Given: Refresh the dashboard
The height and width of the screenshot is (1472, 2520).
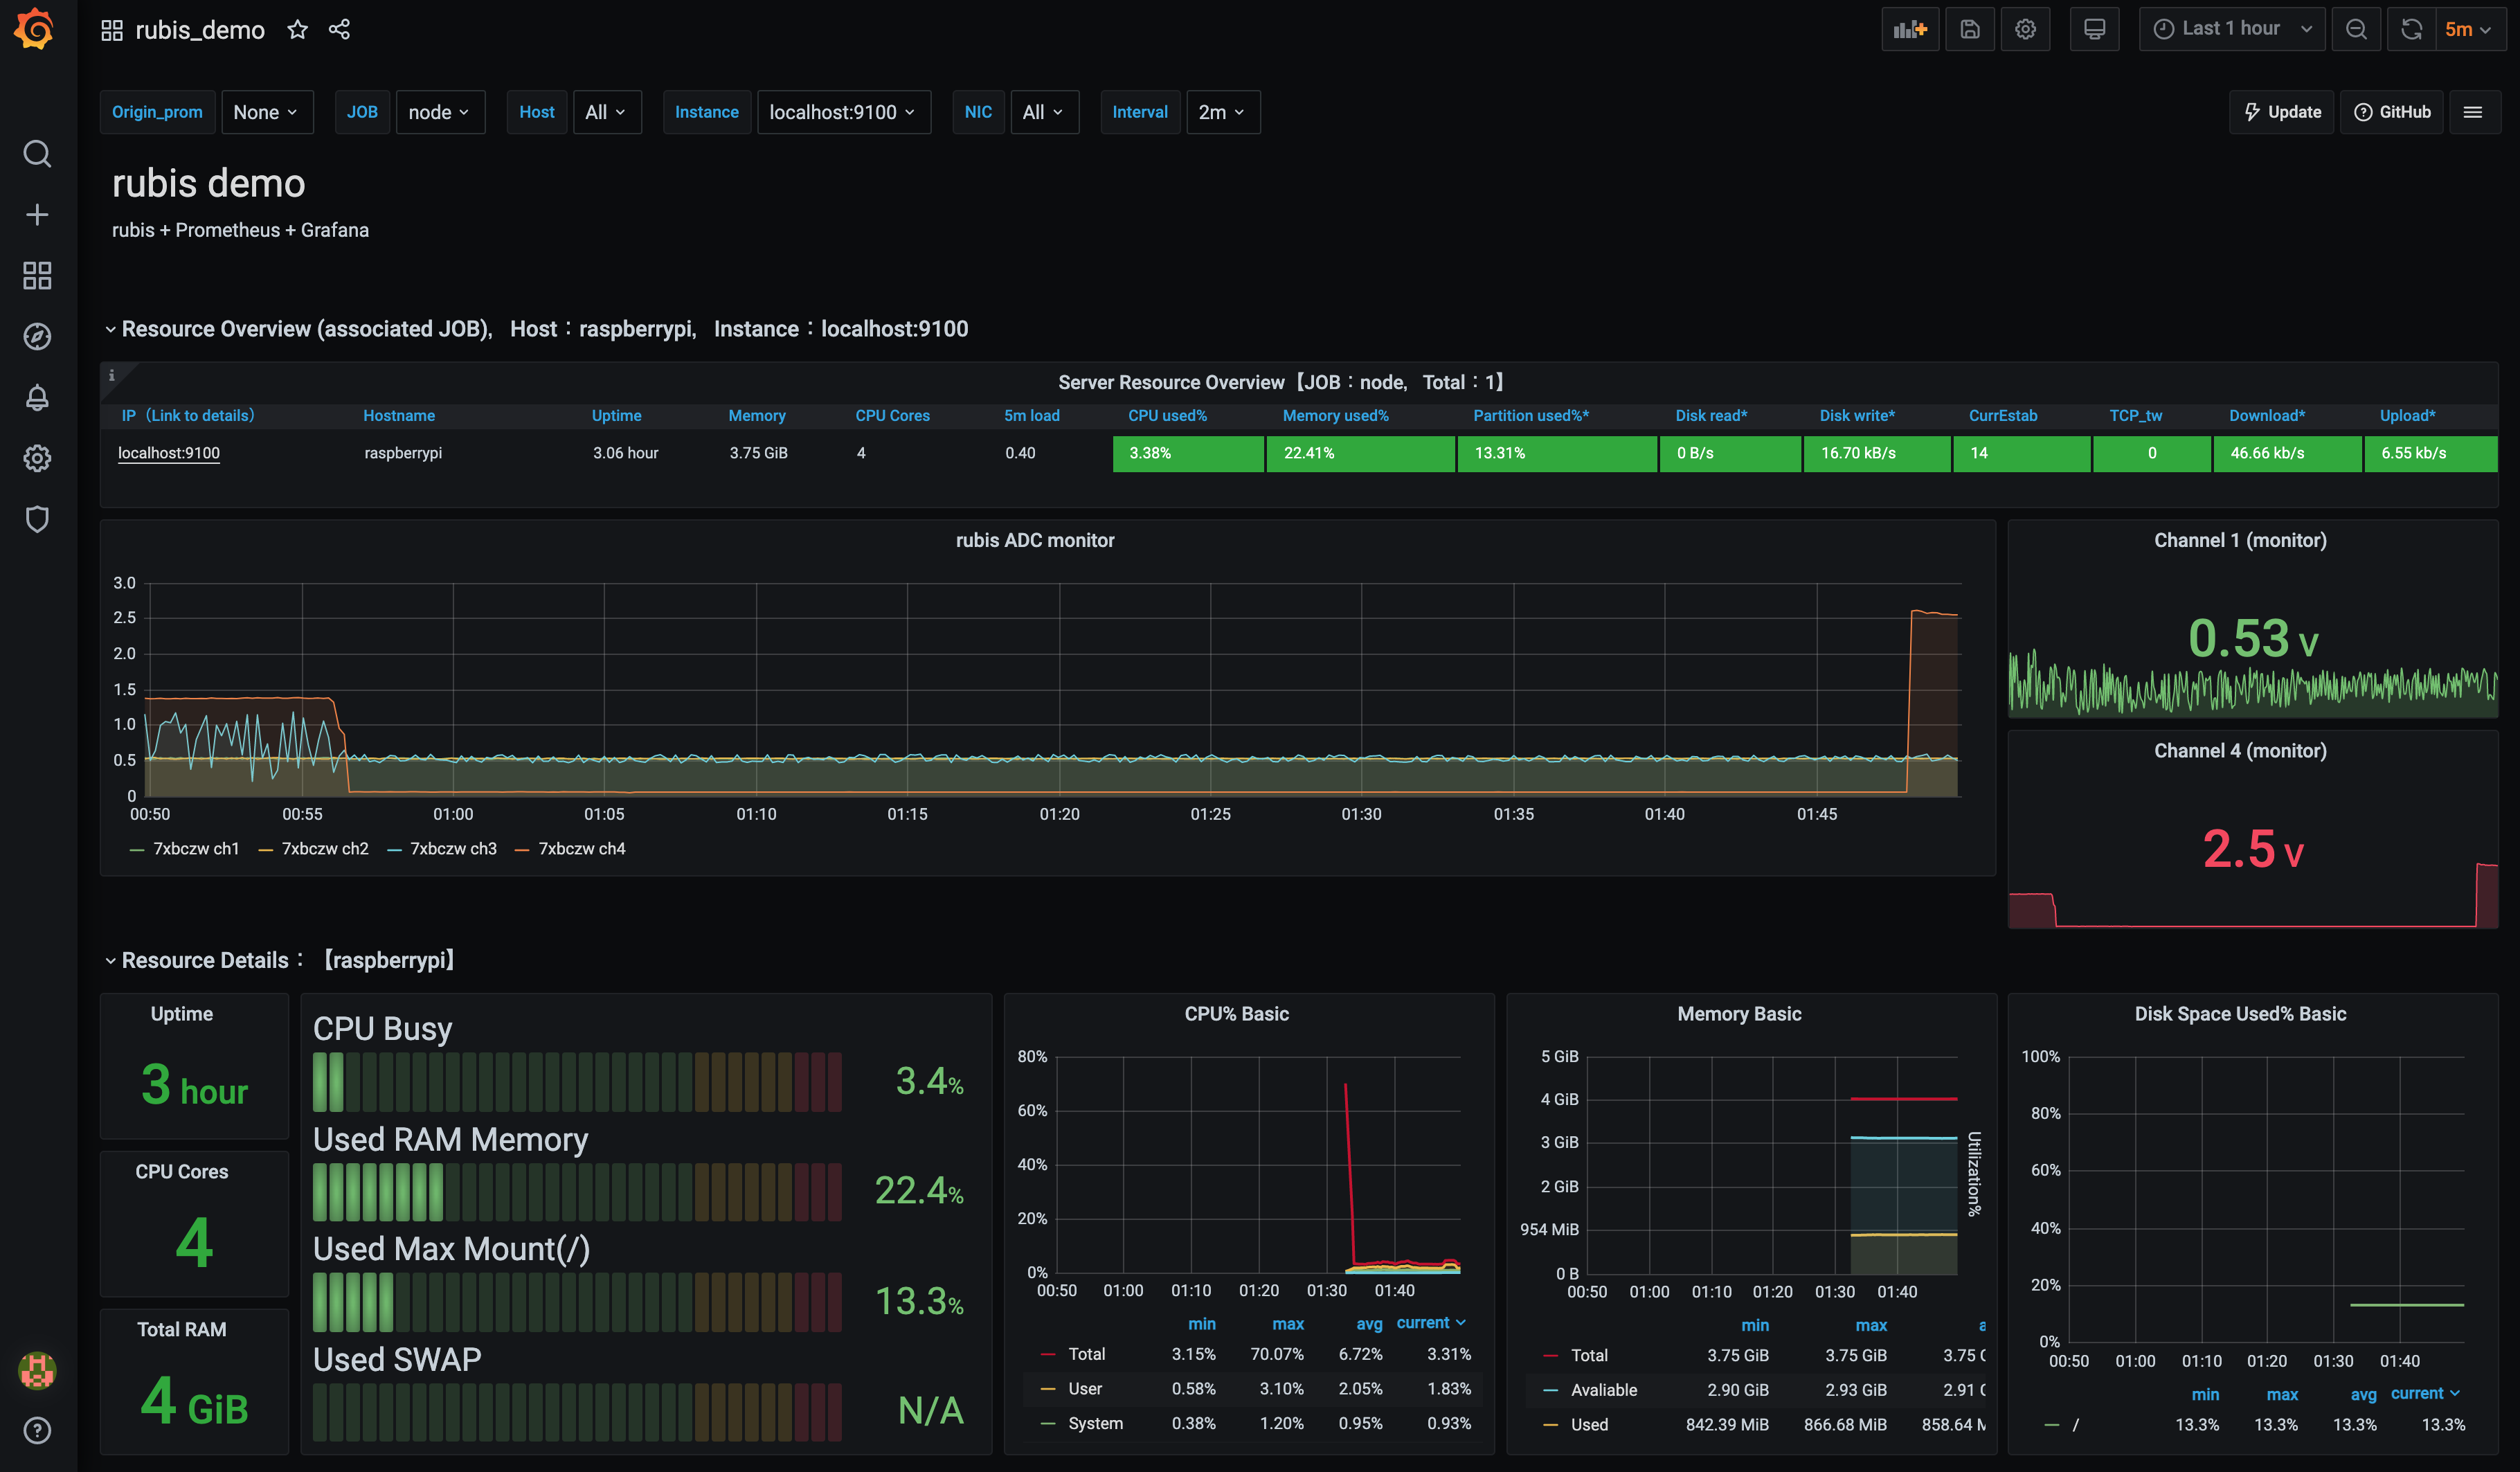Looking at the screenshot, I should pyautogui.click(x=2411, y=29).
